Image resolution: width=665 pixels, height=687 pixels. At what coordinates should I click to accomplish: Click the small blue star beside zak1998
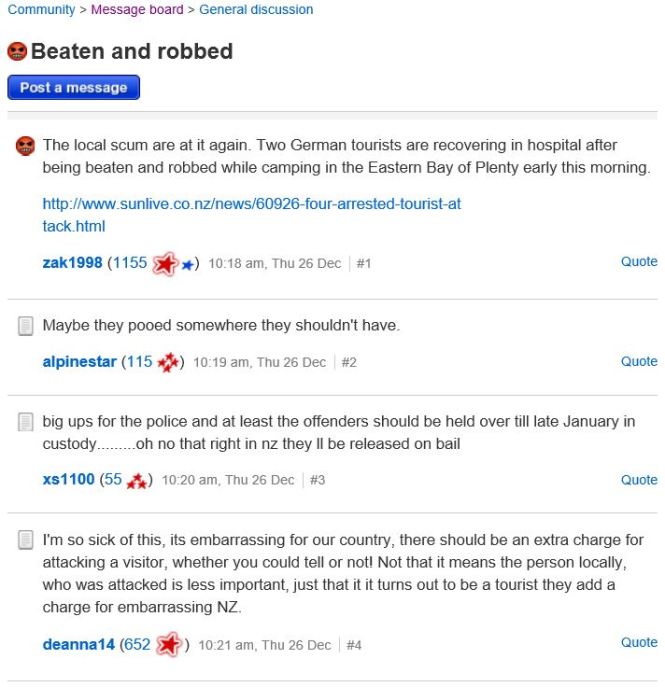tap(186, 265)
